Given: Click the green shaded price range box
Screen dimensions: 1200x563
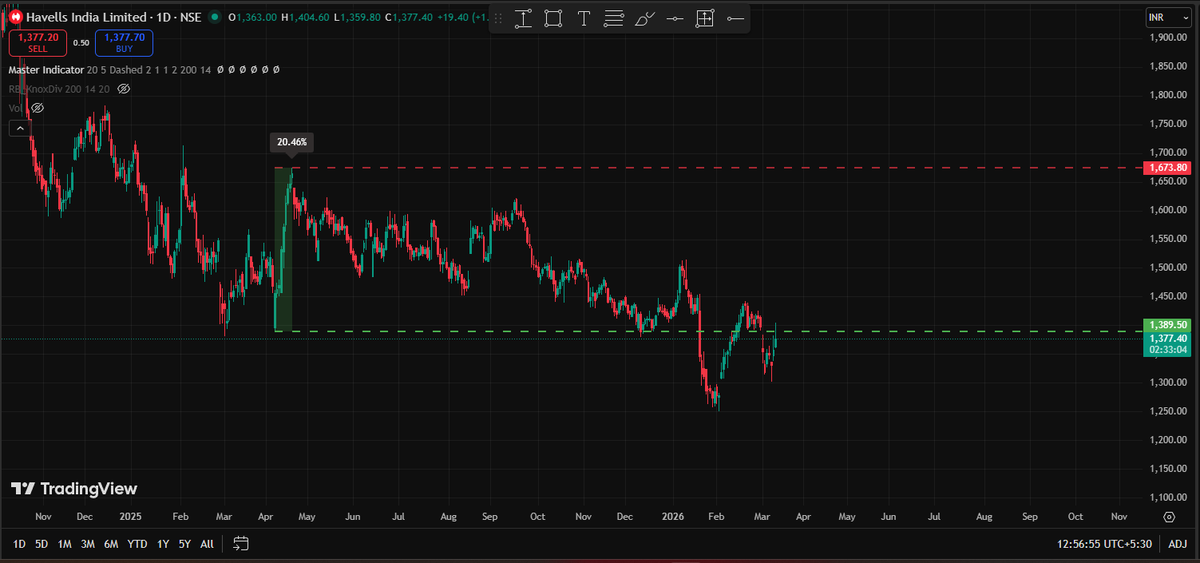Looking at the screenshot, I should pos(283,249).
